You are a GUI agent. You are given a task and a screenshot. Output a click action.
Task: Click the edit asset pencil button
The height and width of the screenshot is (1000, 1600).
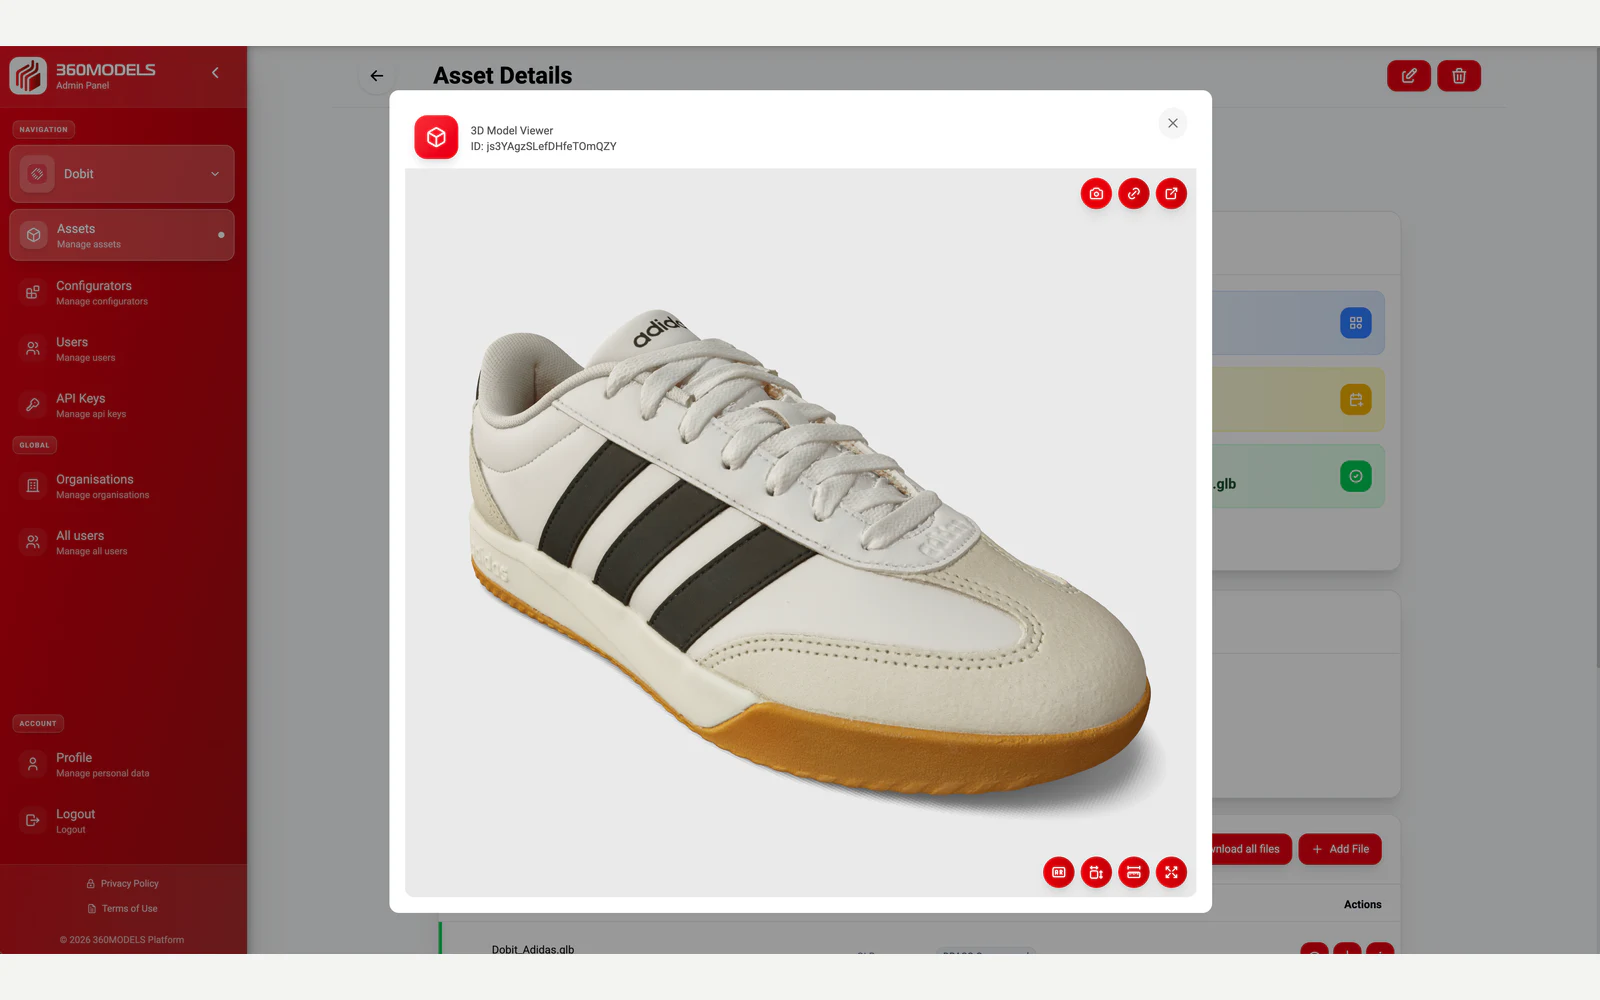pos(1409,76)
